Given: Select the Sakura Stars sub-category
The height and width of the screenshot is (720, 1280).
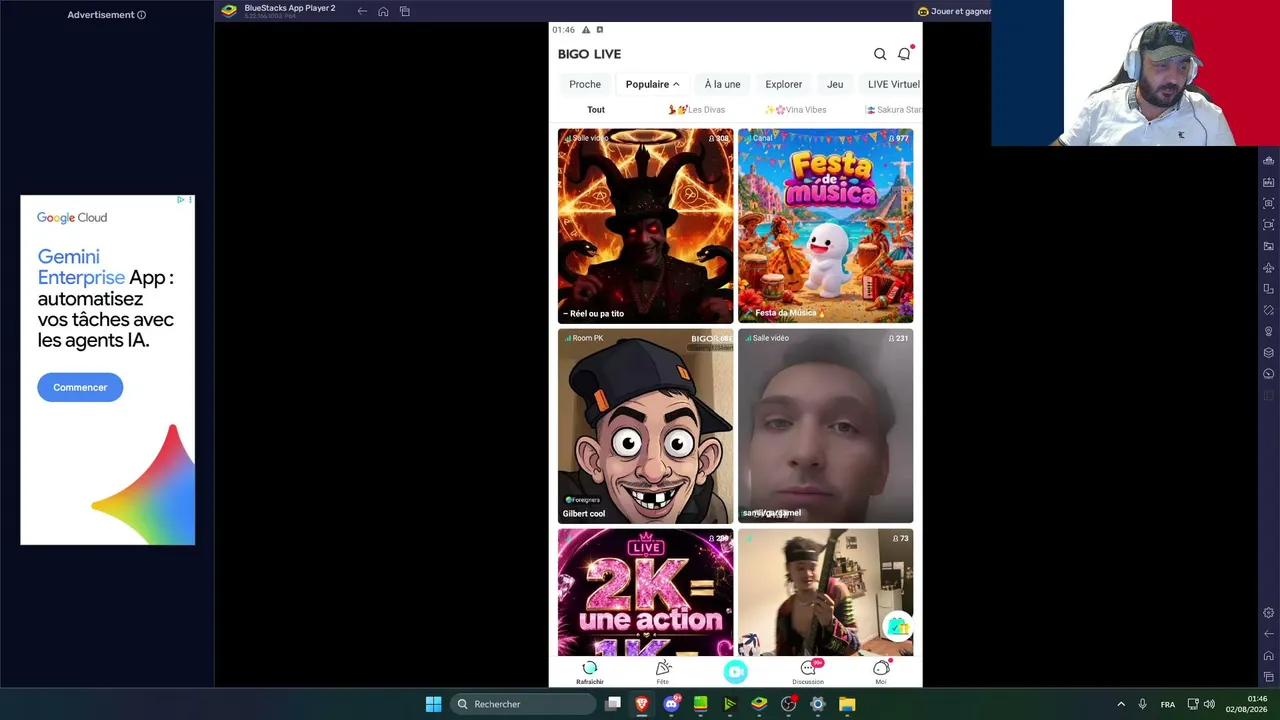Looking at the screenshot, I should pyautogui.click(x=894, y=110).
